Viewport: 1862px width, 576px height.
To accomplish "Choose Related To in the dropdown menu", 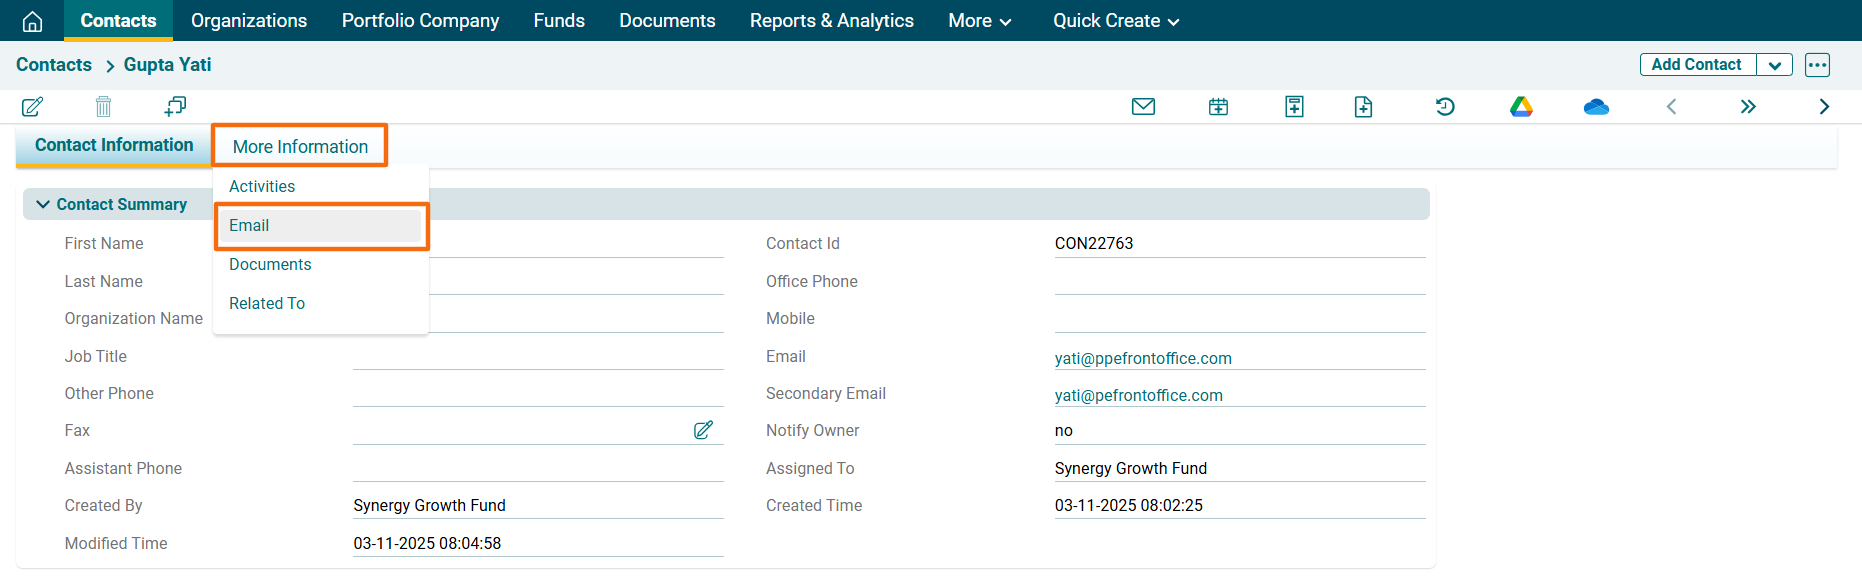I will click(x=267, y=303).
